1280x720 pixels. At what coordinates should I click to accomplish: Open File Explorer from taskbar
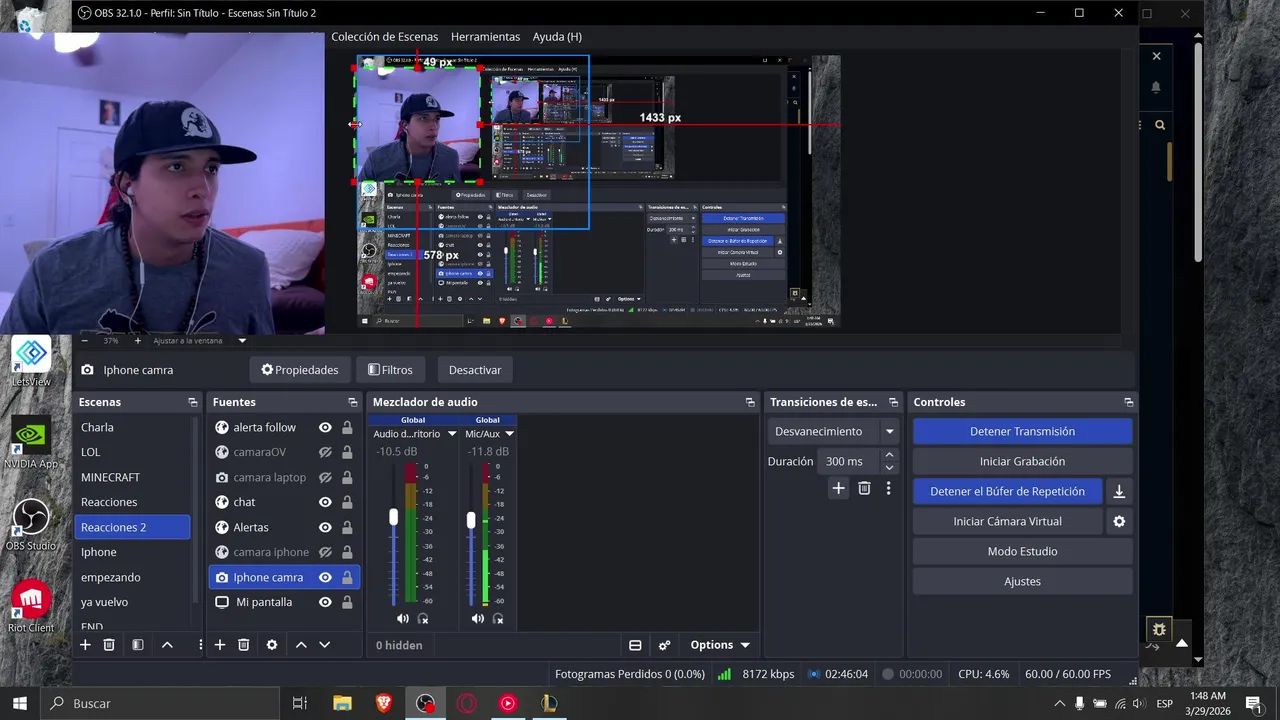coord(342,703)
